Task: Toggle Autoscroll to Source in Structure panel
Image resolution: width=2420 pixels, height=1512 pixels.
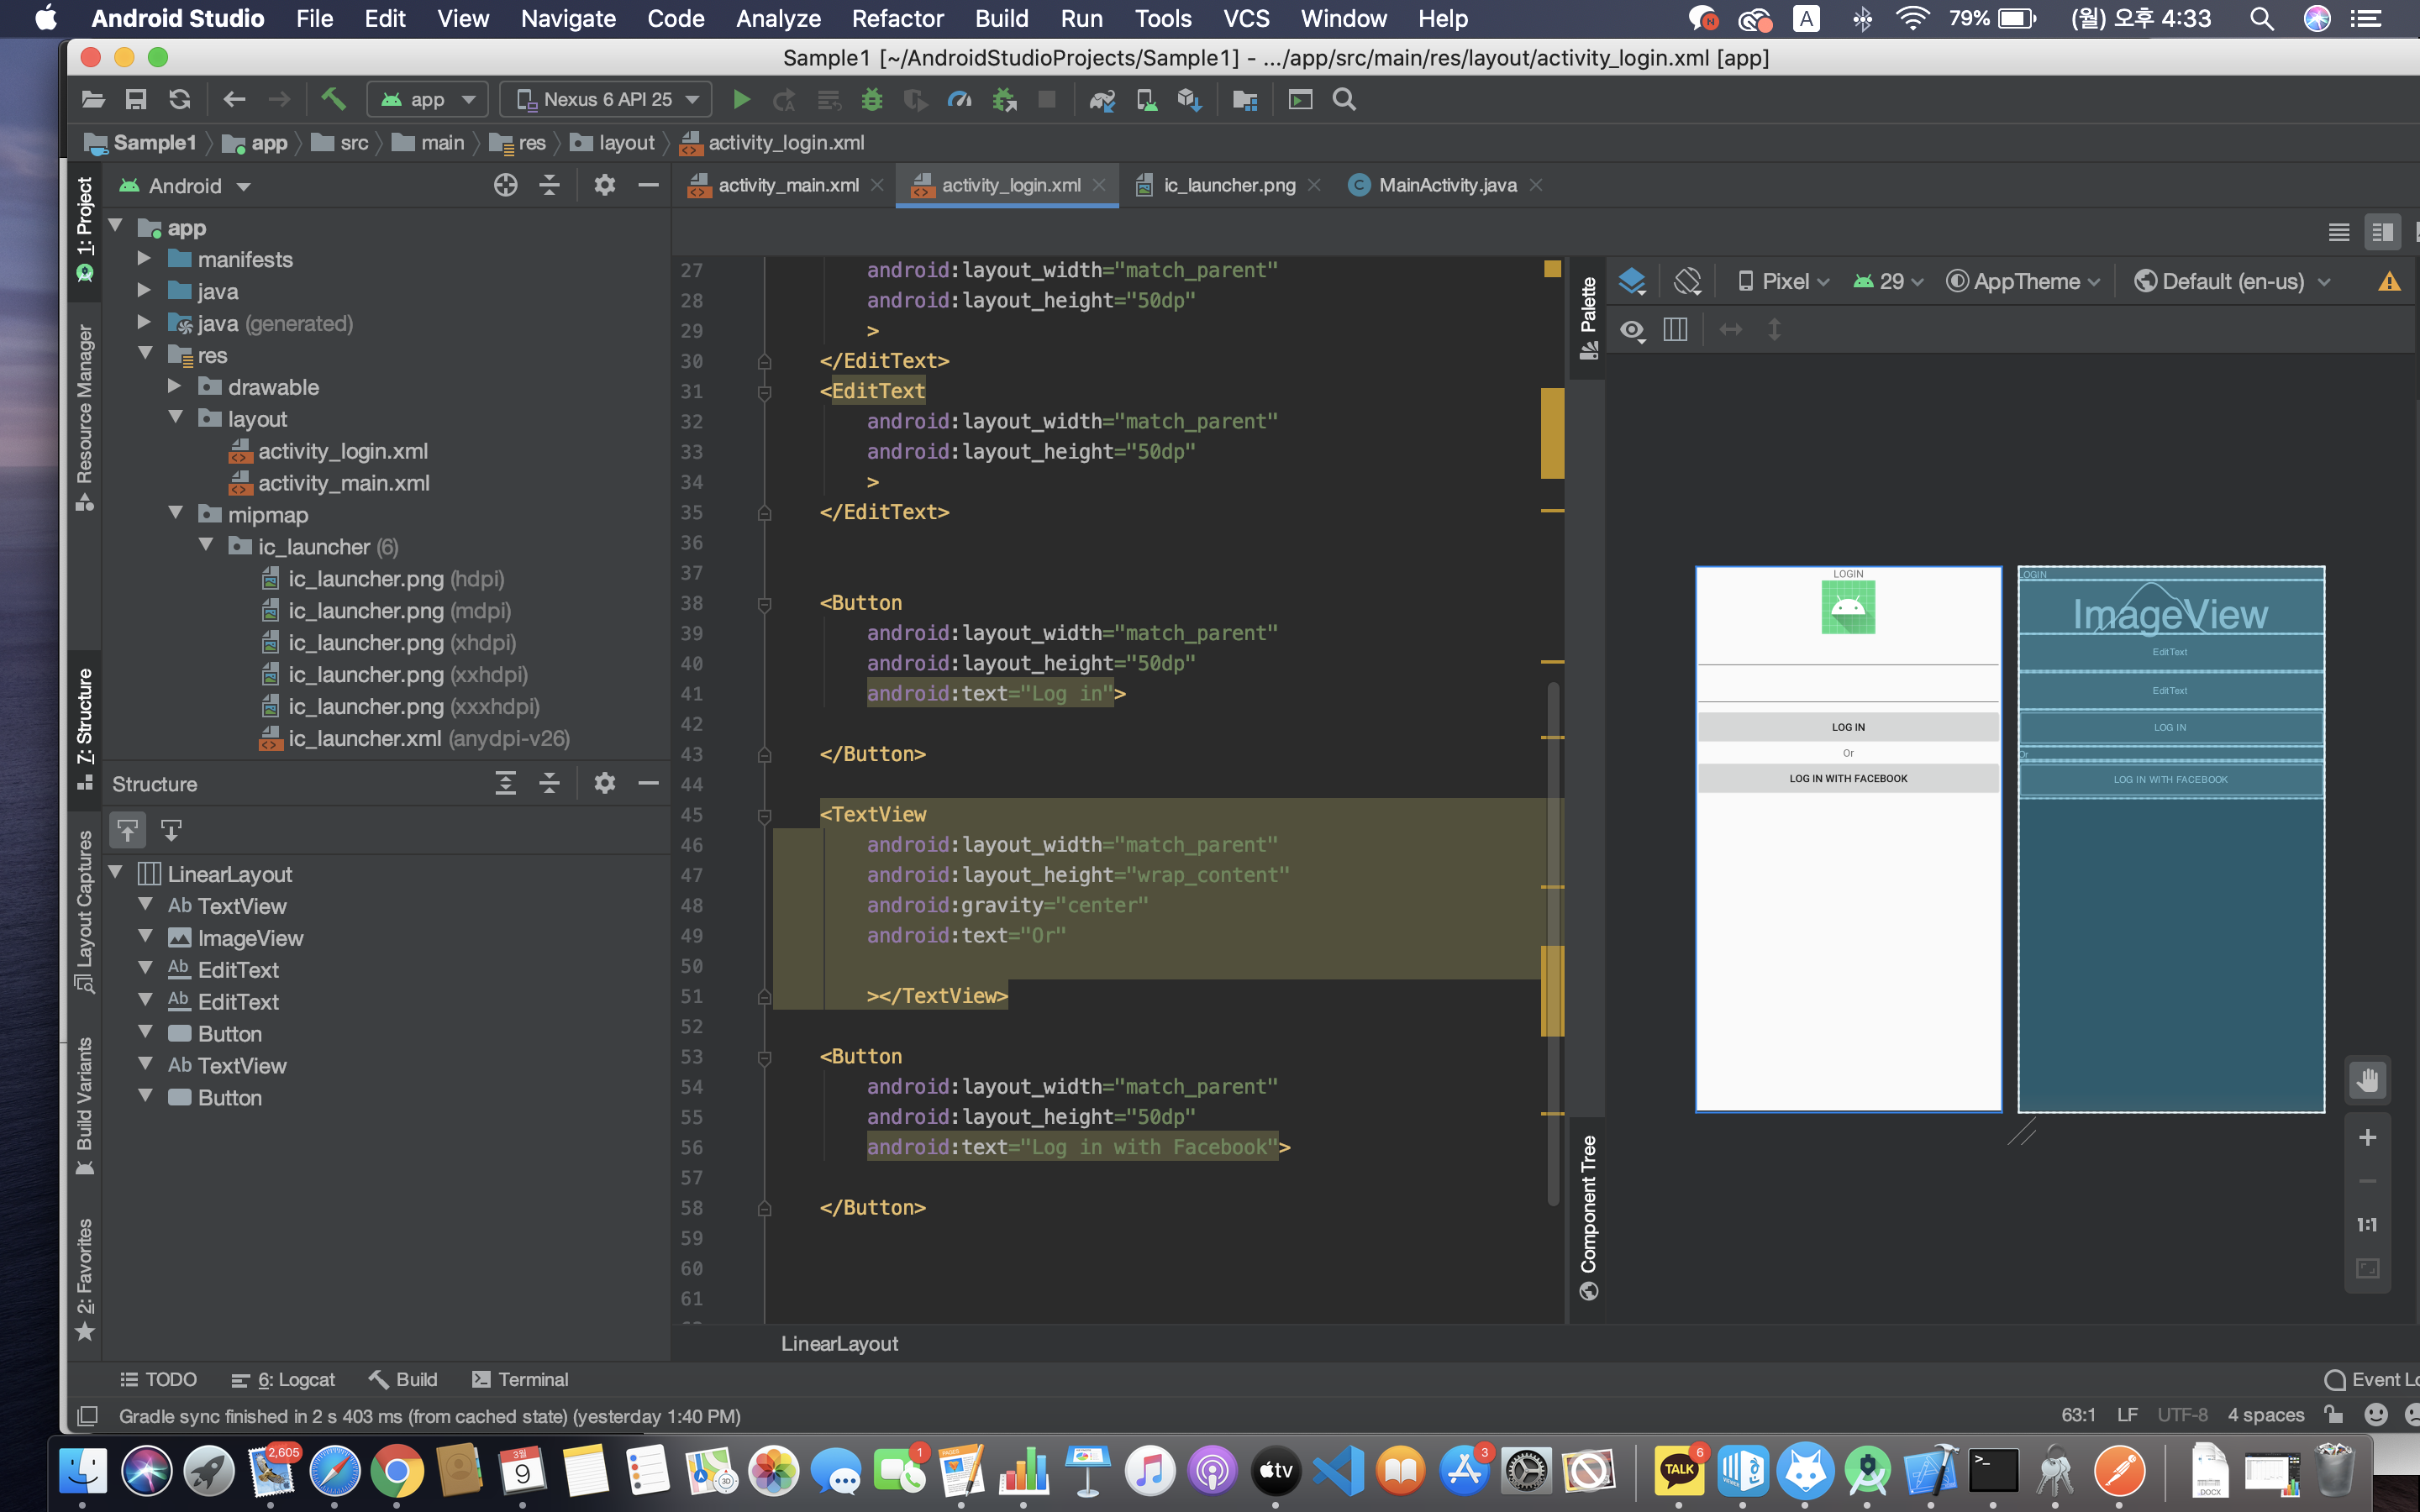Action: pos(127,830)
